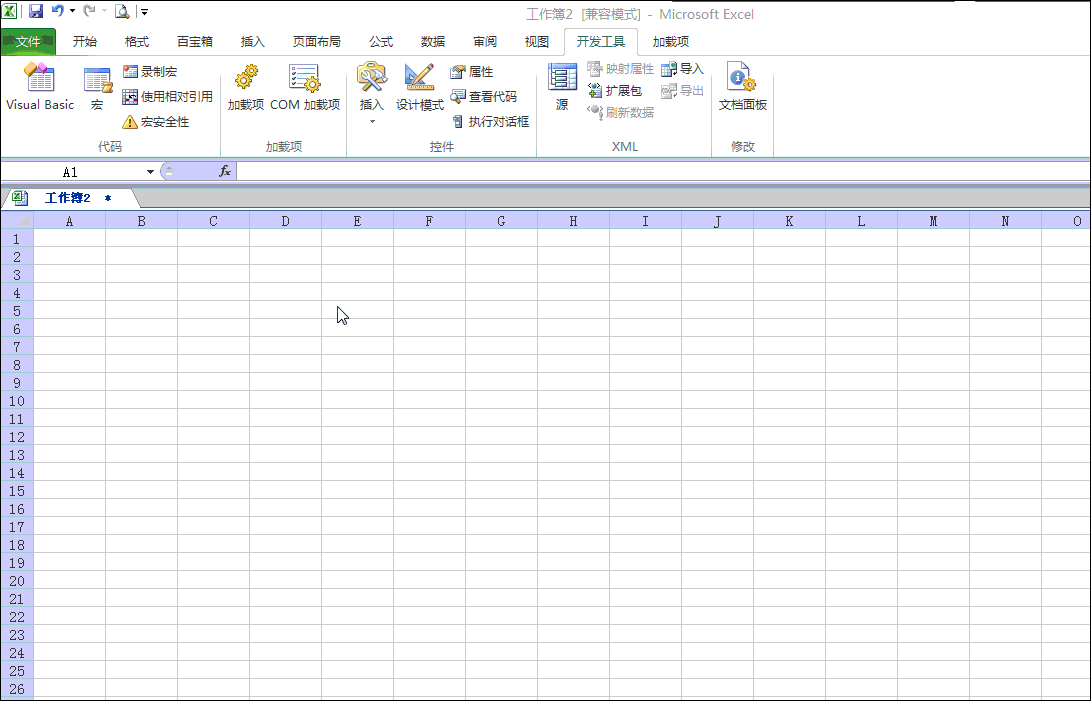Click 导入 to import XML data
This screenshot has width=1091, height=701.
click(x=685, y=68)
